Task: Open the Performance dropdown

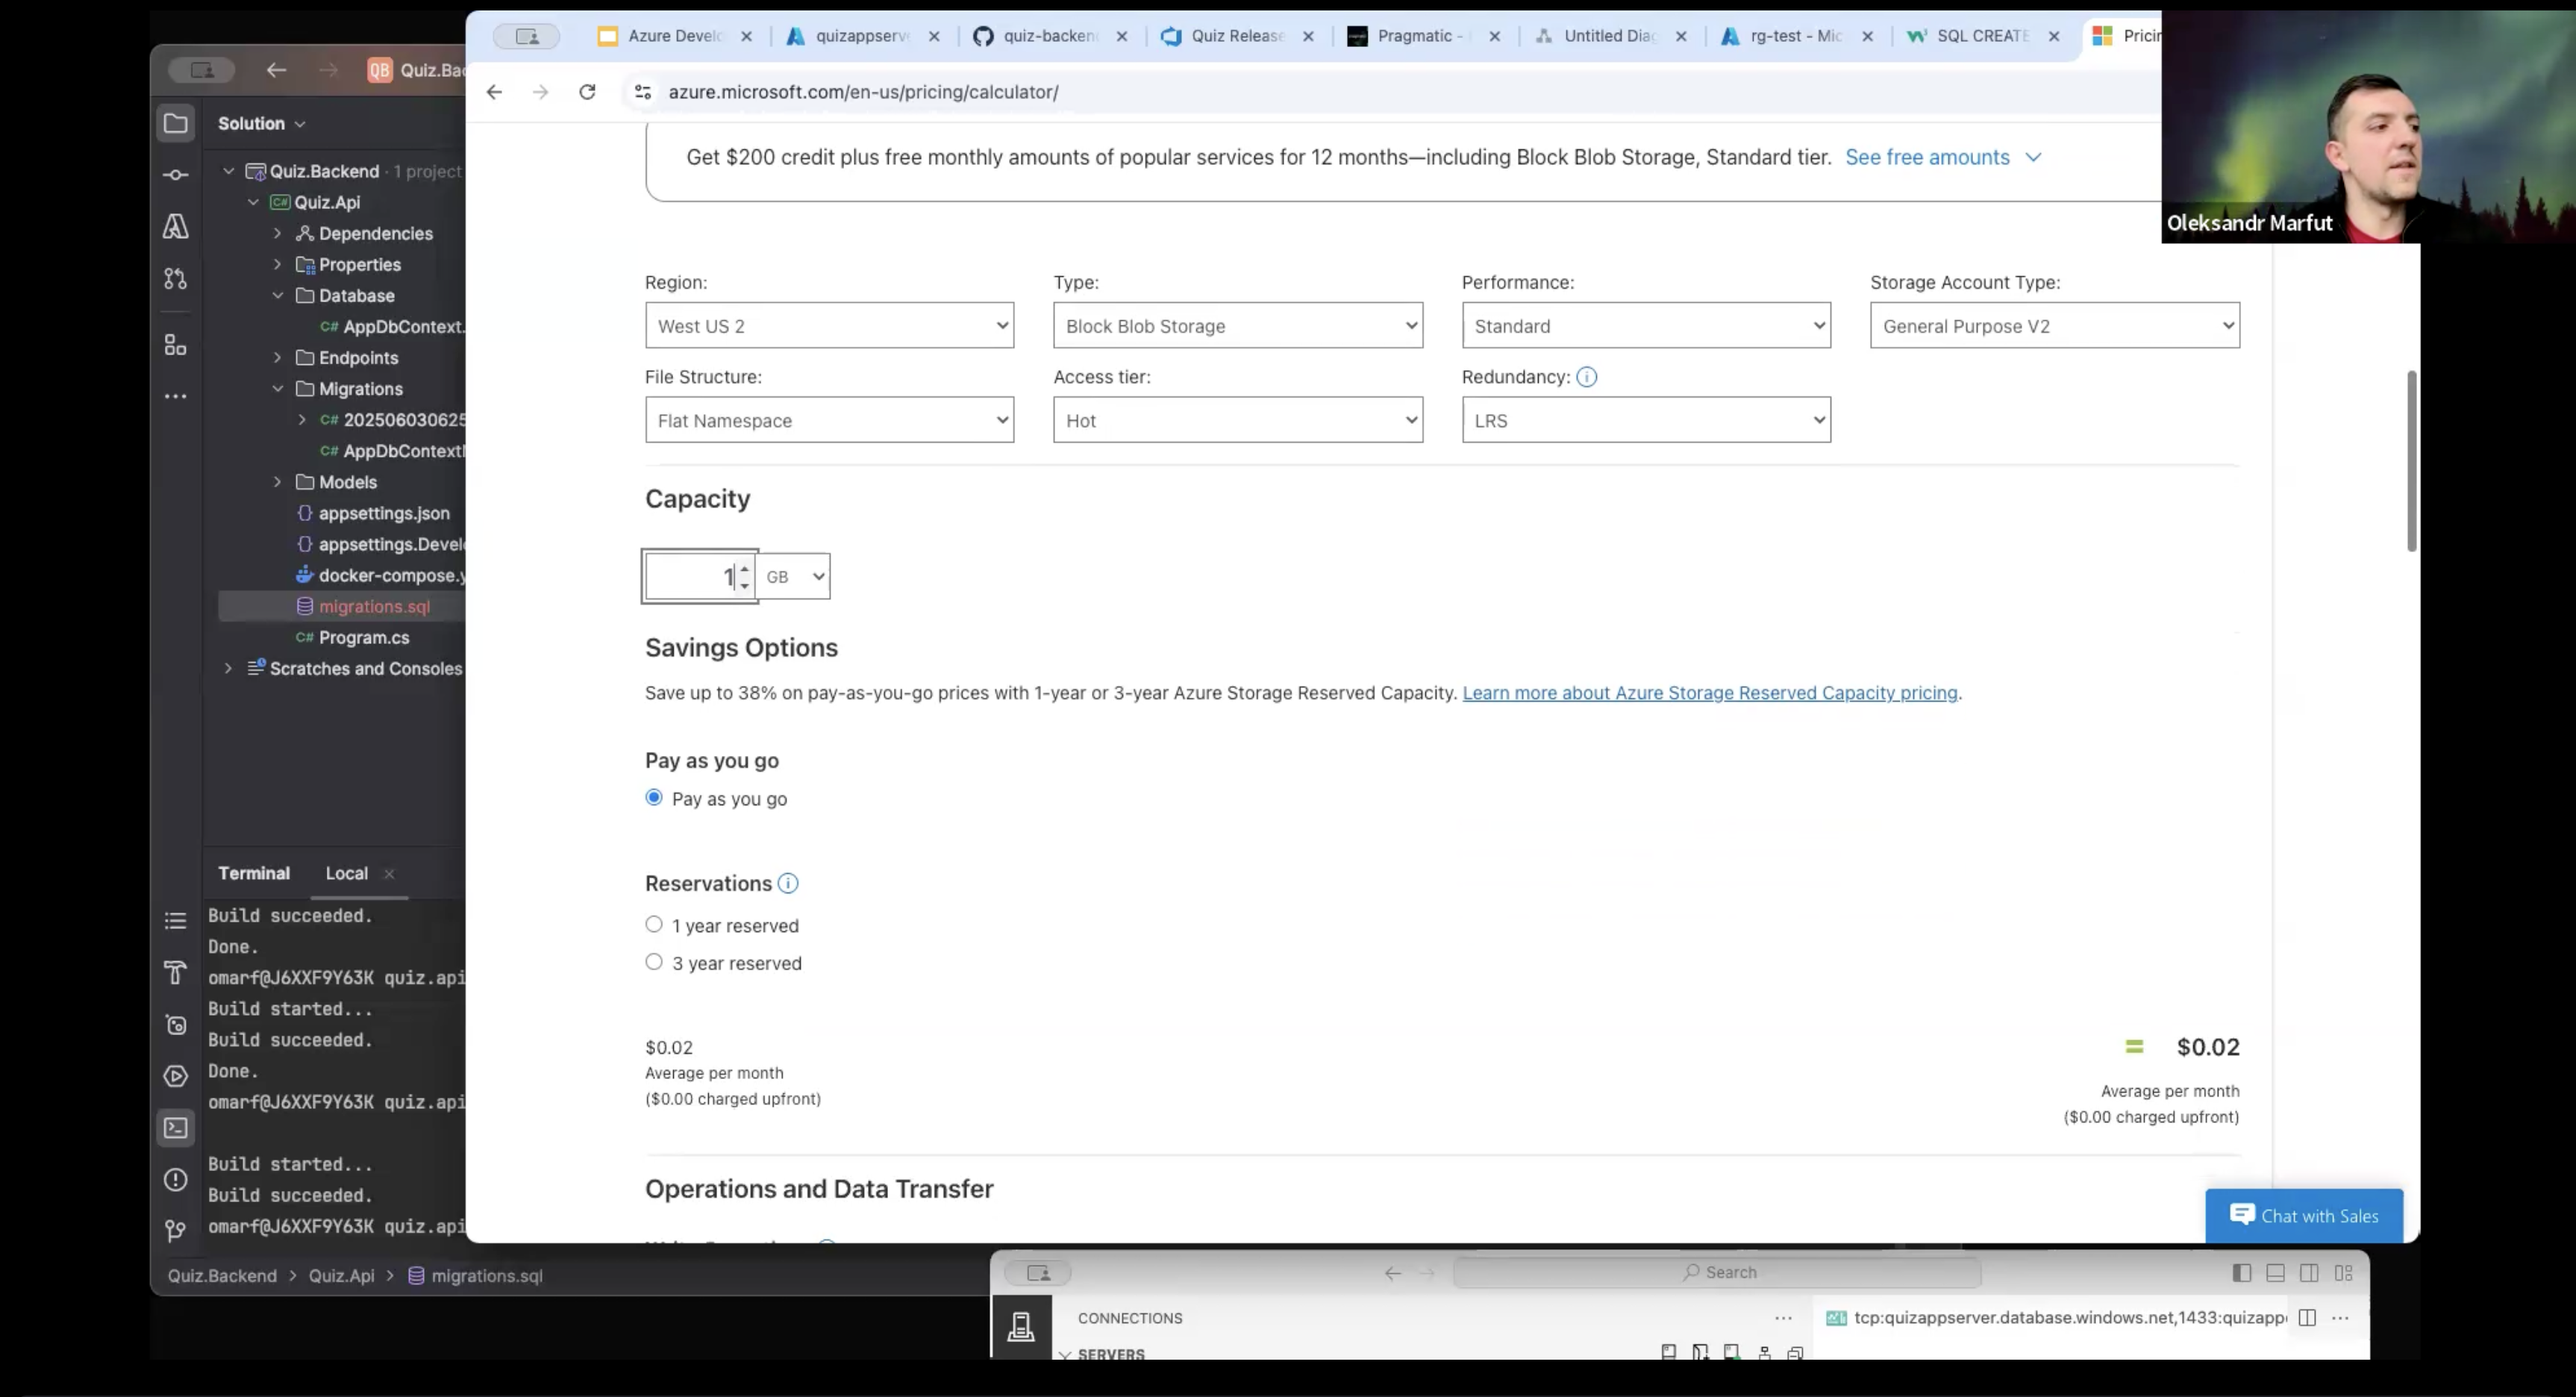Action: [1646, 326]
